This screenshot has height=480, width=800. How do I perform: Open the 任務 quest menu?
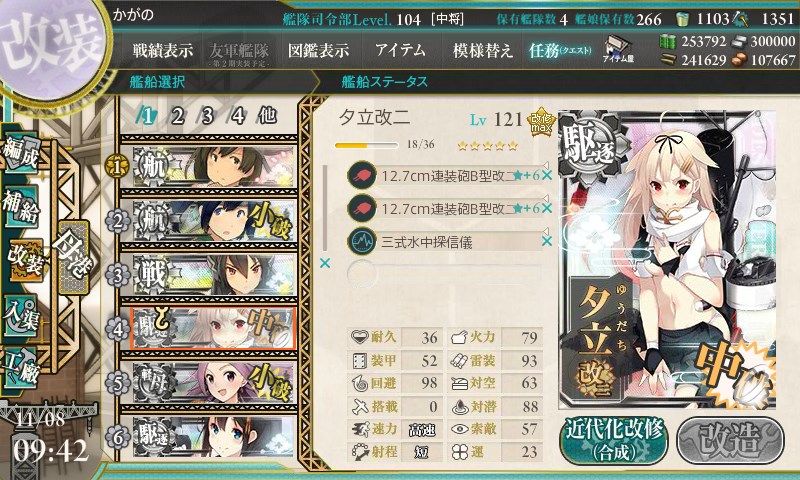[560, 50]
